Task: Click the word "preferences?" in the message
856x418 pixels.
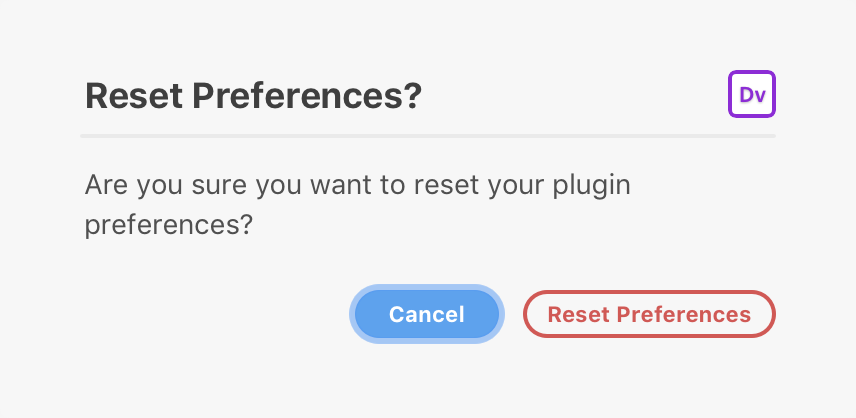Action: coord(169,225)
